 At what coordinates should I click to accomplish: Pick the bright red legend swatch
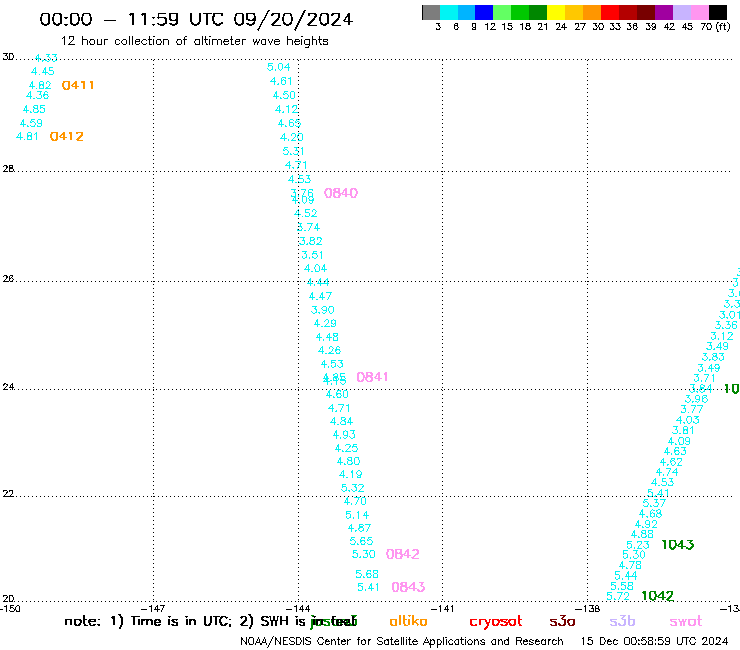tap(610, 12)
